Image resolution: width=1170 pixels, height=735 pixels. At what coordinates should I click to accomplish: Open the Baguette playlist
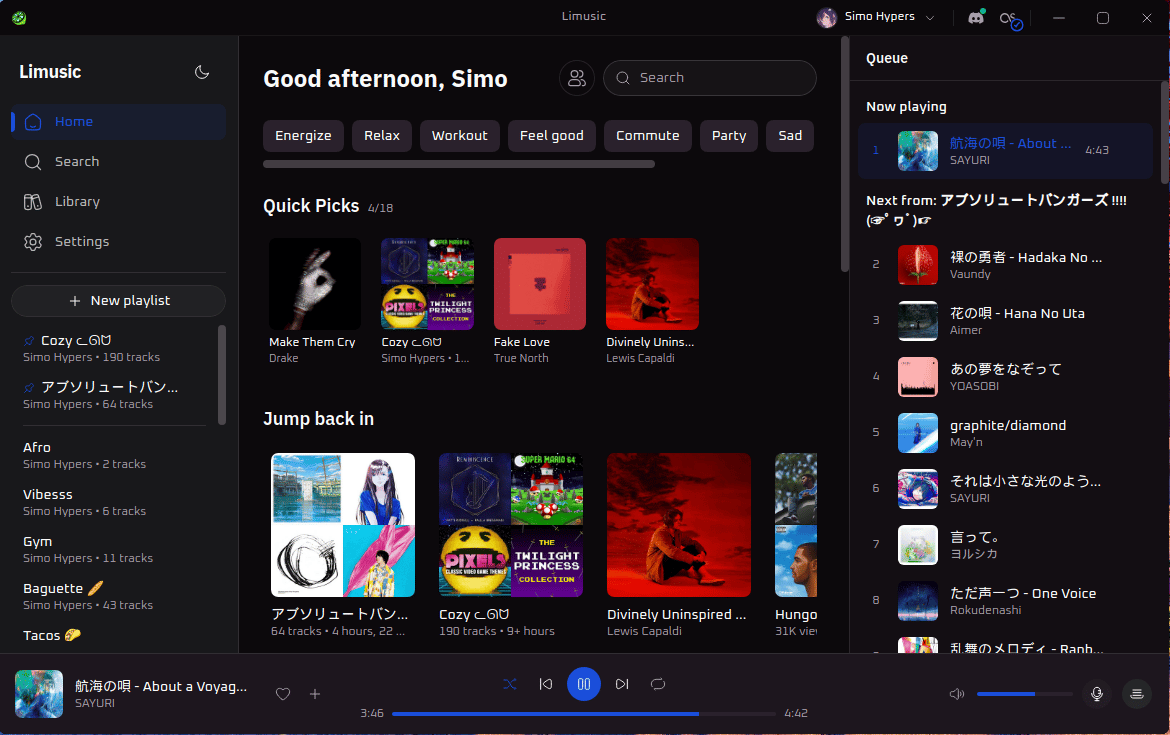click(x=112, y=596)
